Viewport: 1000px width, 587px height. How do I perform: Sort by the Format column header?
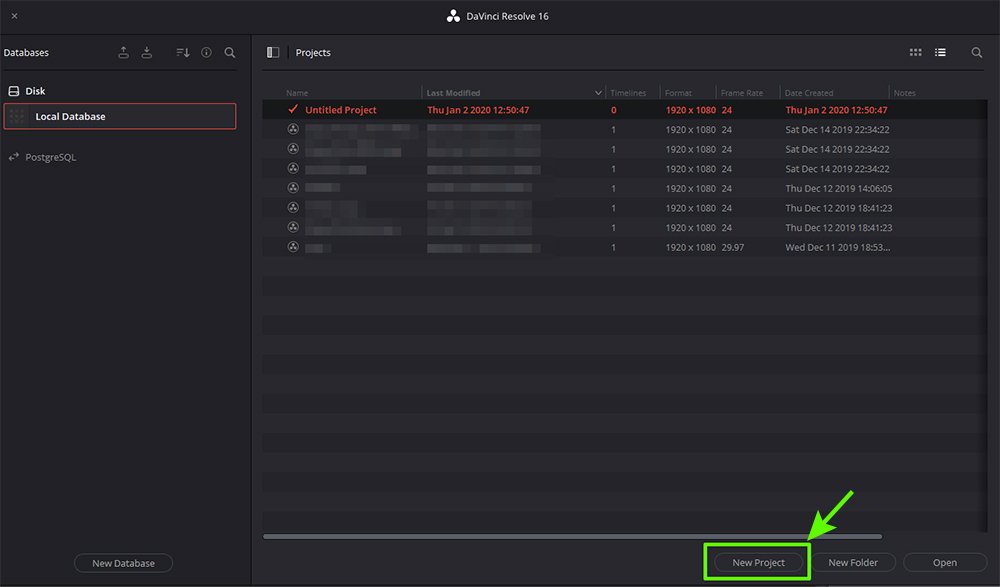pos(679,93)
